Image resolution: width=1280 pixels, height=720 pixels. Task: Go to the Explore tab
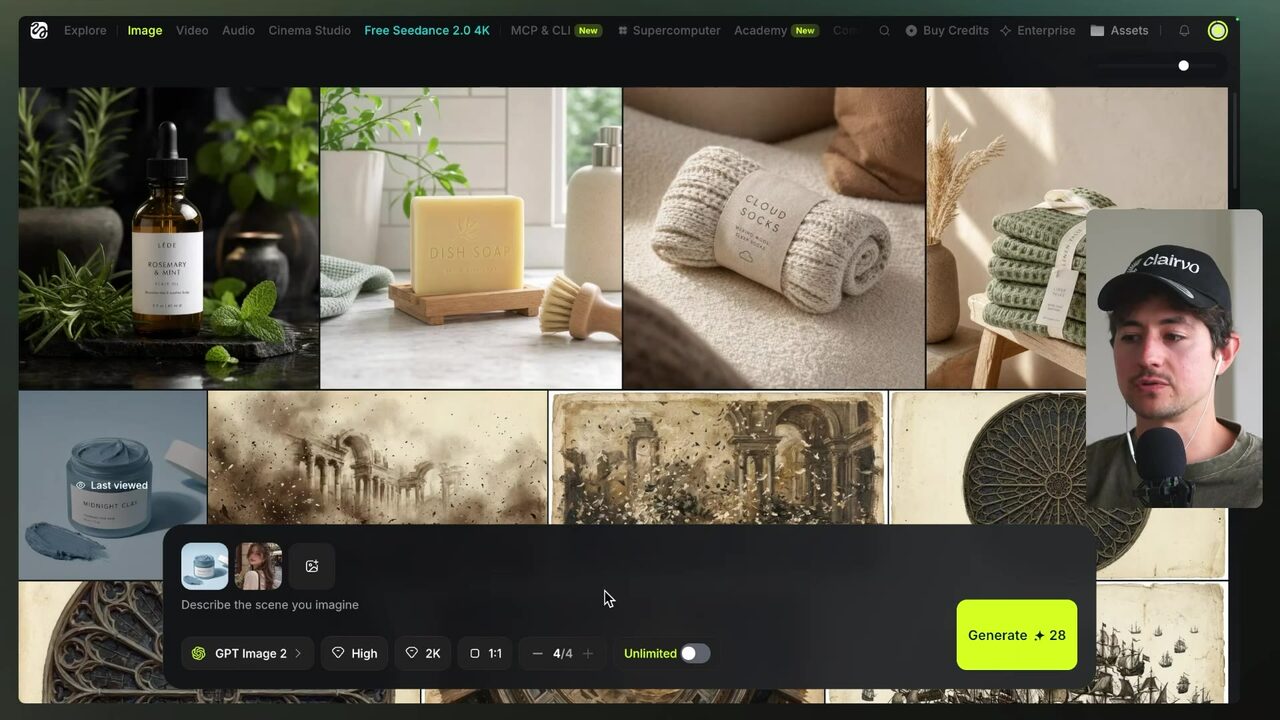pos(85,31)
